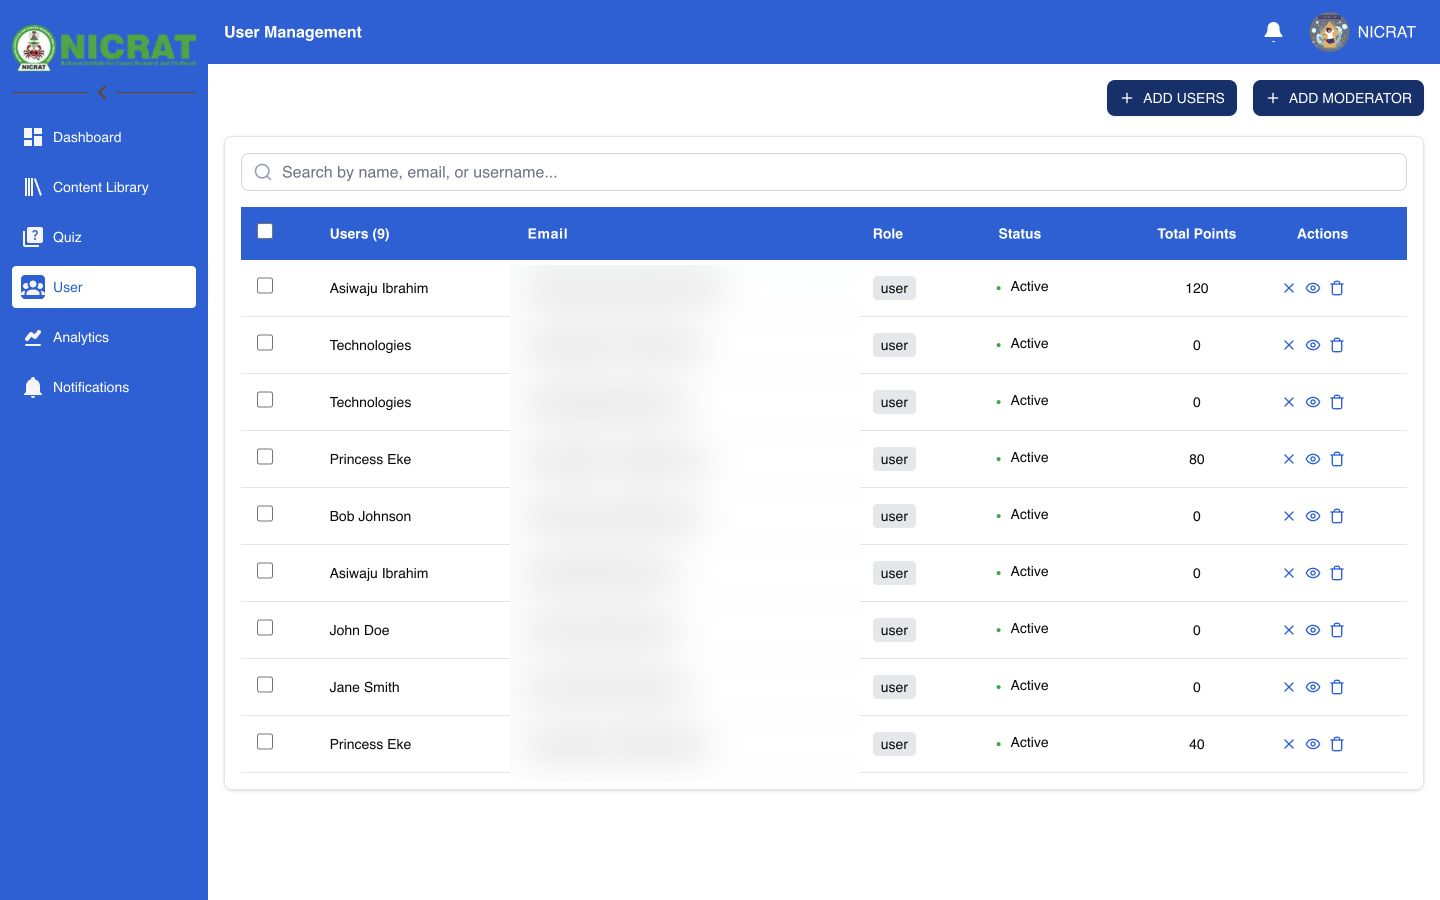Viewport: 1440px width, 900px height.
Task: Click the Email column header
Action: 548,234
